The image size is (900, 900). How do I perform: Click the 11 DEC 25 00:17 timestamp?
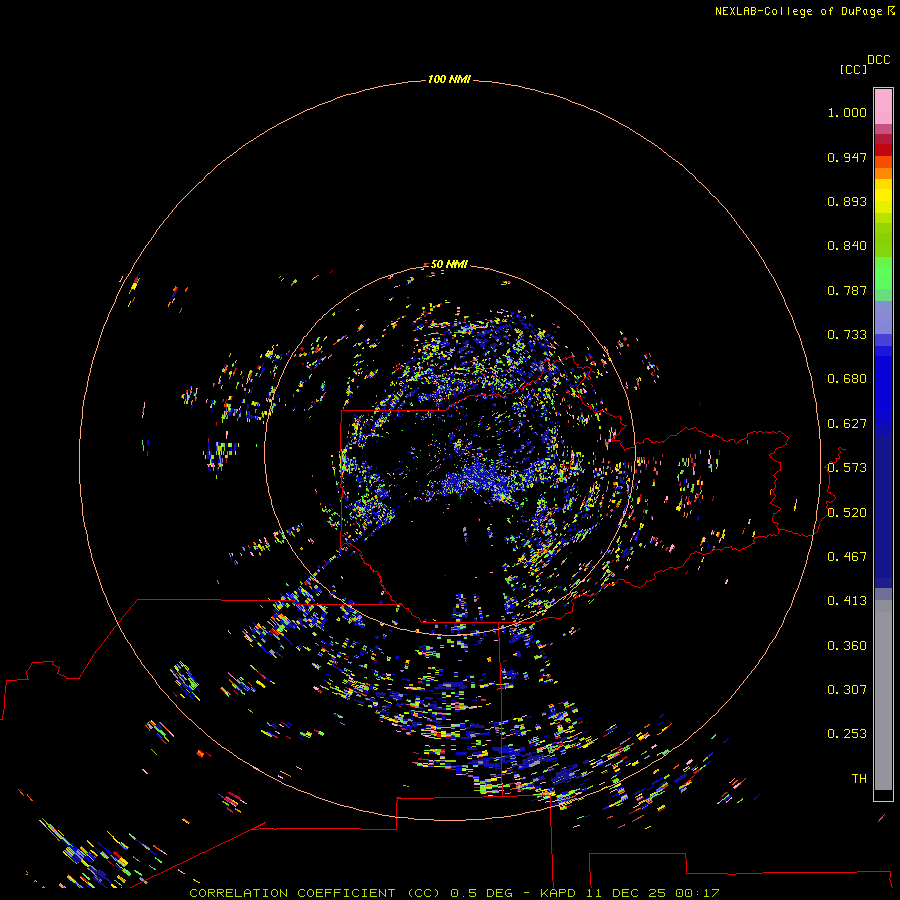click(x=651, y=892)
